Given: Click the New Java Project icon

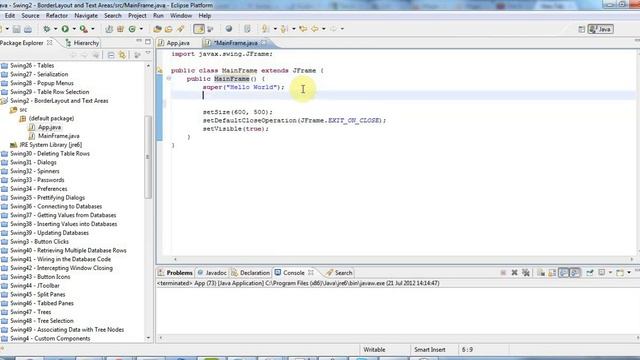Looking at the screenshot, I should (109, 29).
